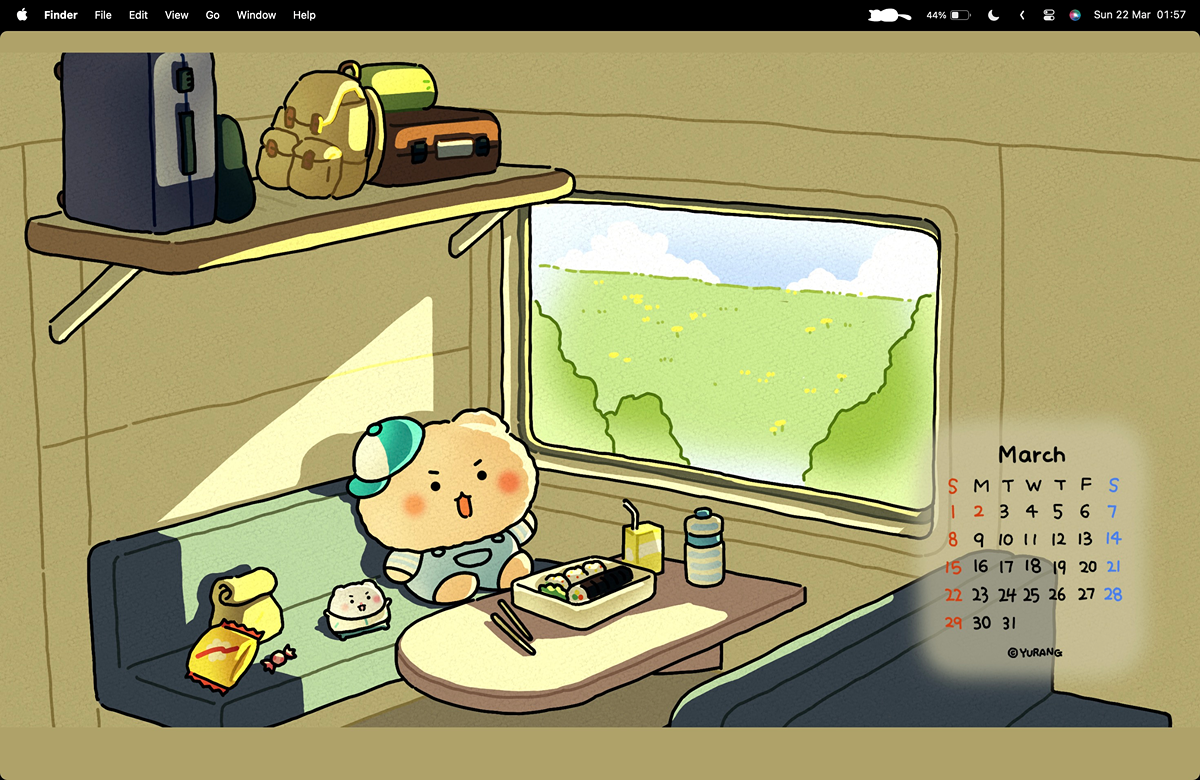Click date 31 on the wallpaper calendar

point(1008,623)
